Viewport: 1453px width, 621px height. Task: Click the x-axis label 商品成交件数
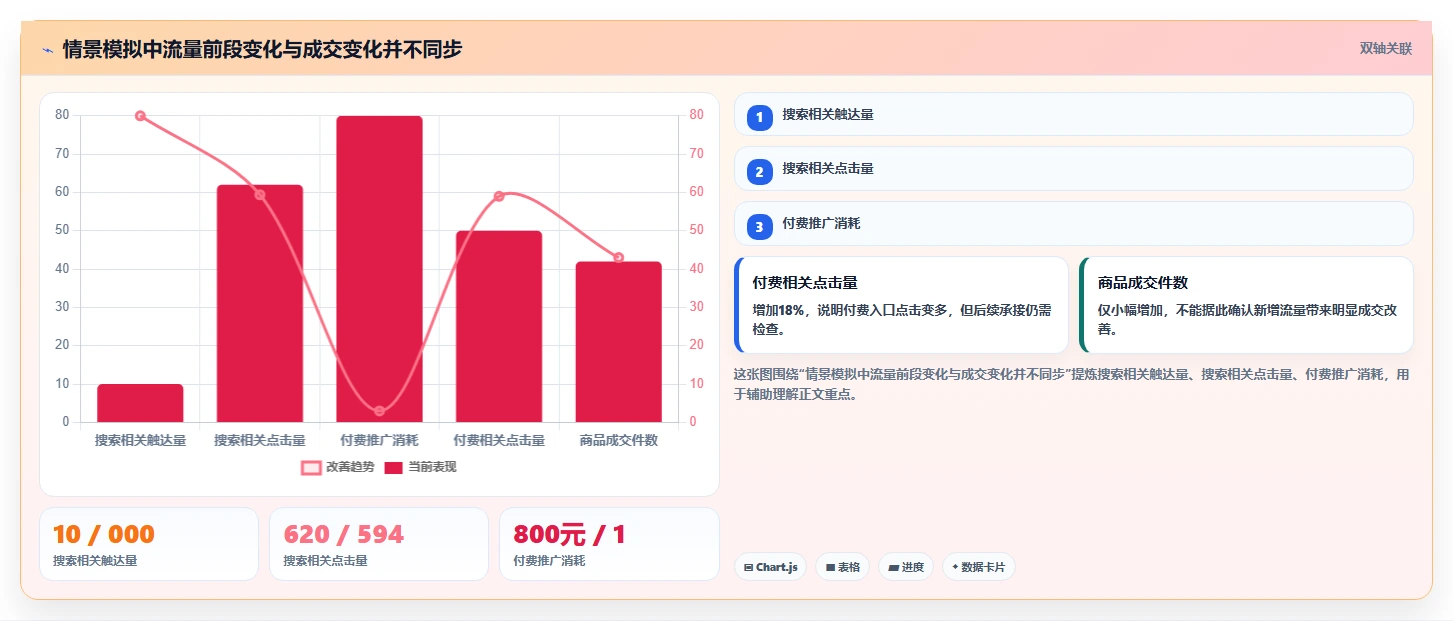(x=618, y=440)
